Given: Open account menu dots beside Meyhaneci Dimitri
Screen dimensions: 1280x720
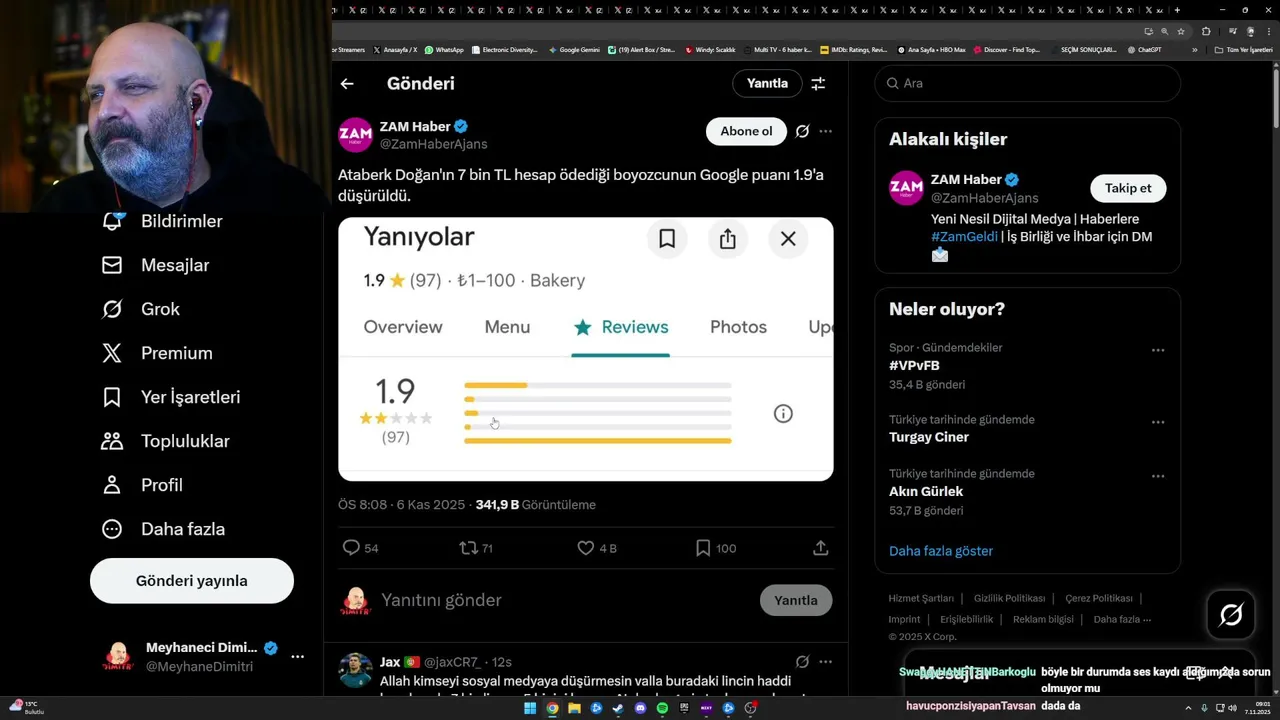Looking at the screenshot, I should click(297, 657).
